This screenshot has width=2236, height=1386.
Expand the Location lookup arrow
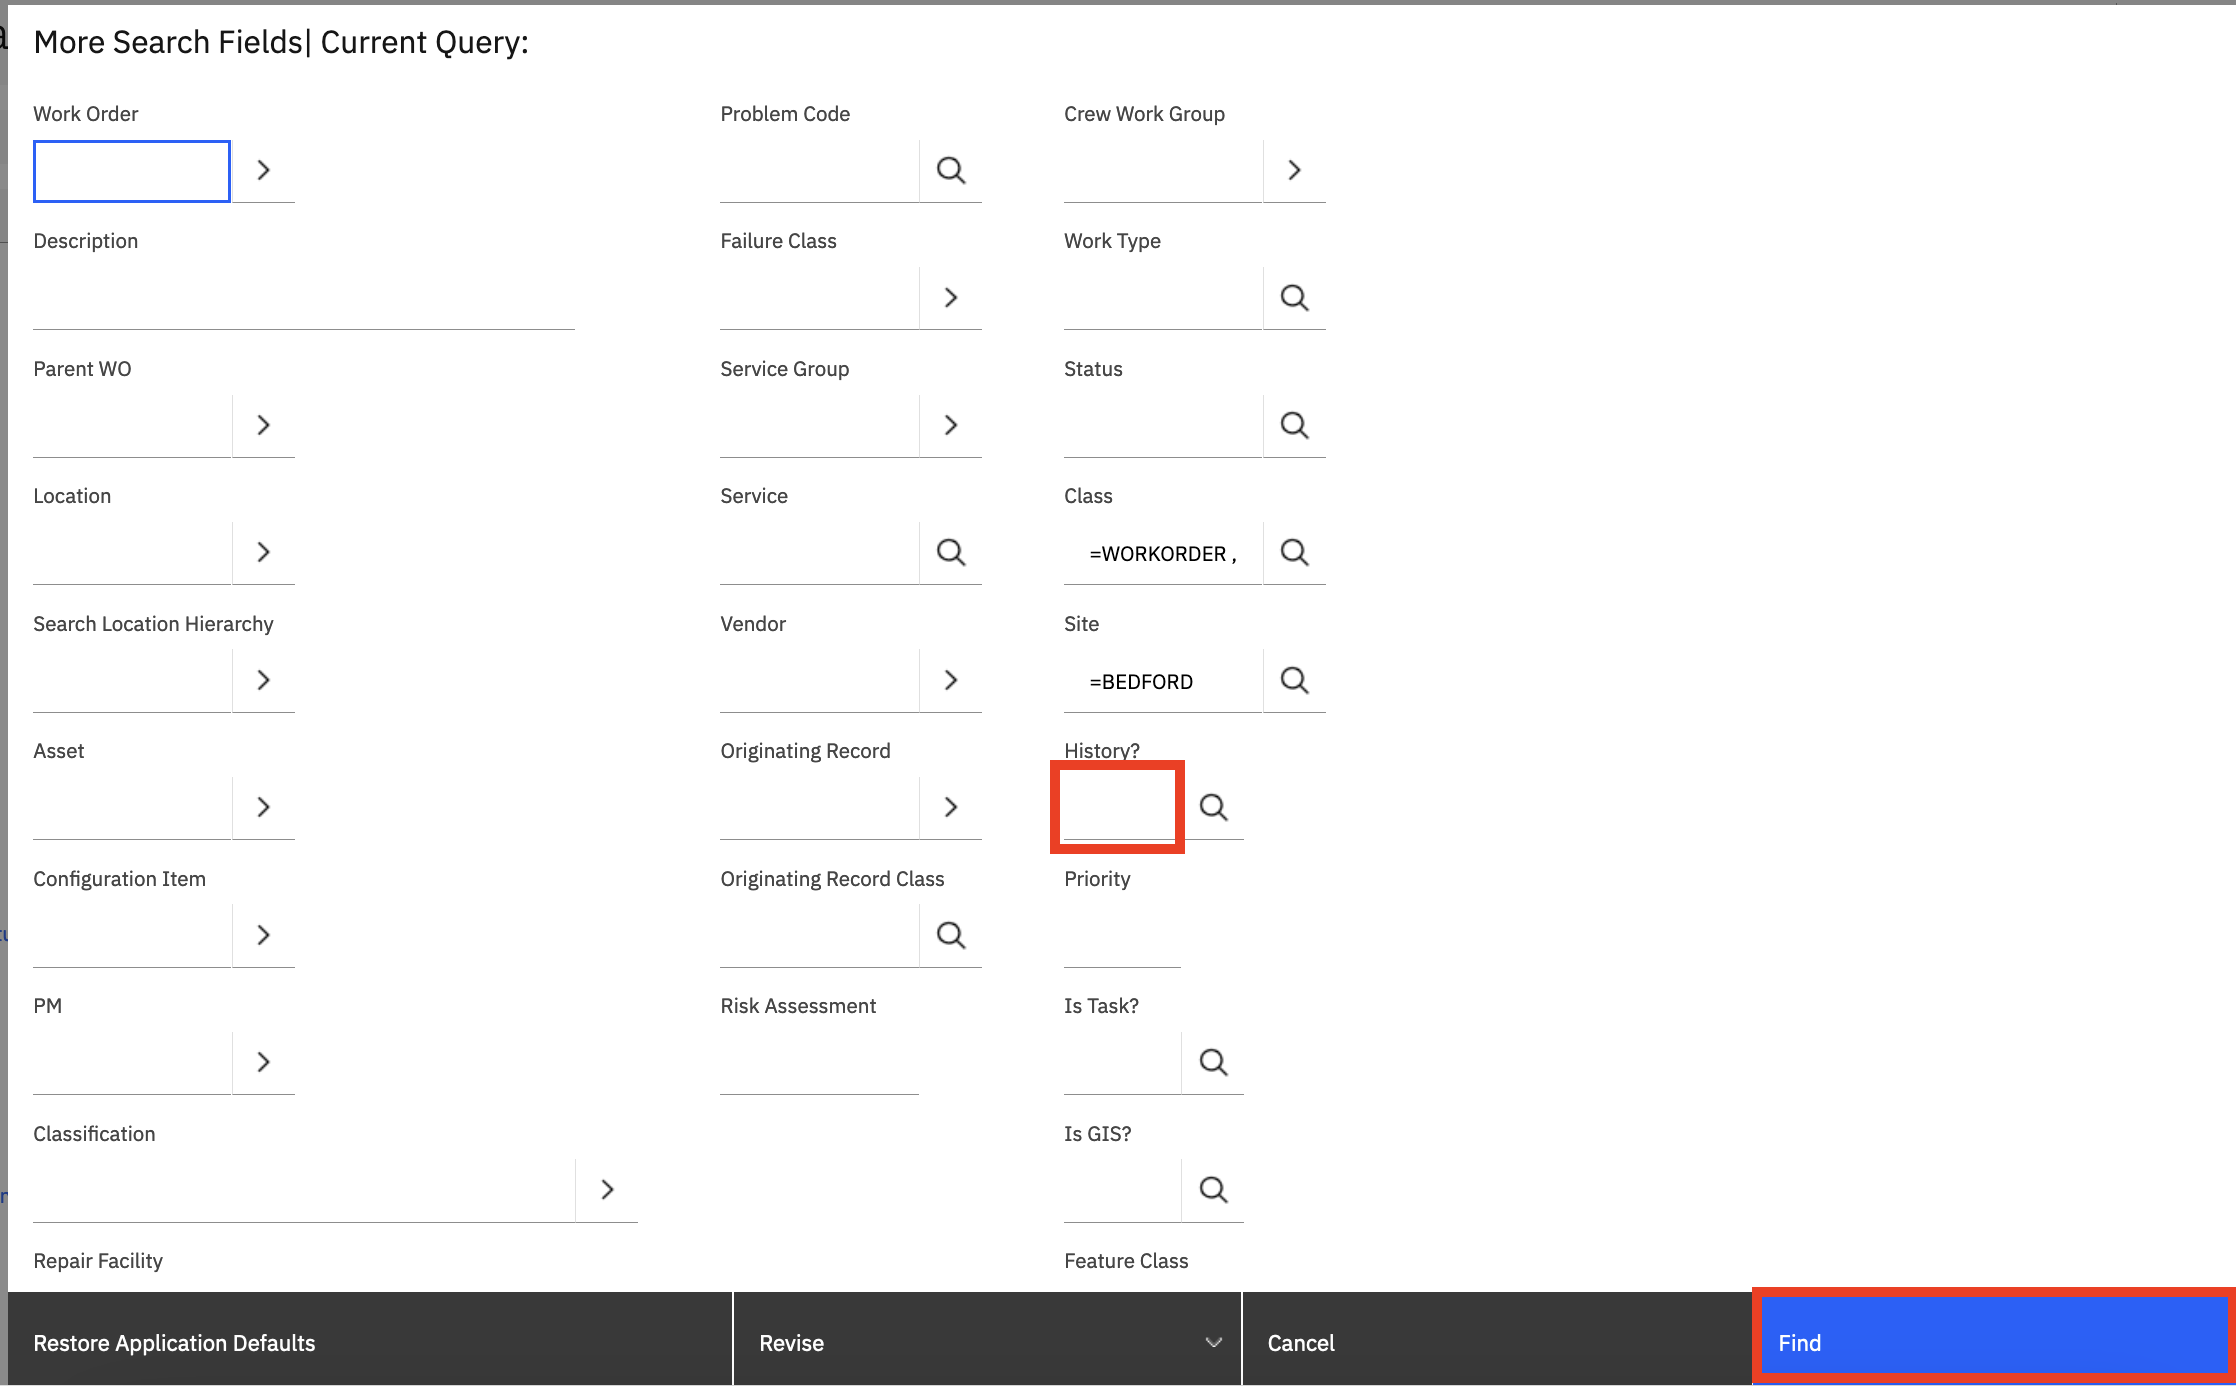tap(264, 552)
